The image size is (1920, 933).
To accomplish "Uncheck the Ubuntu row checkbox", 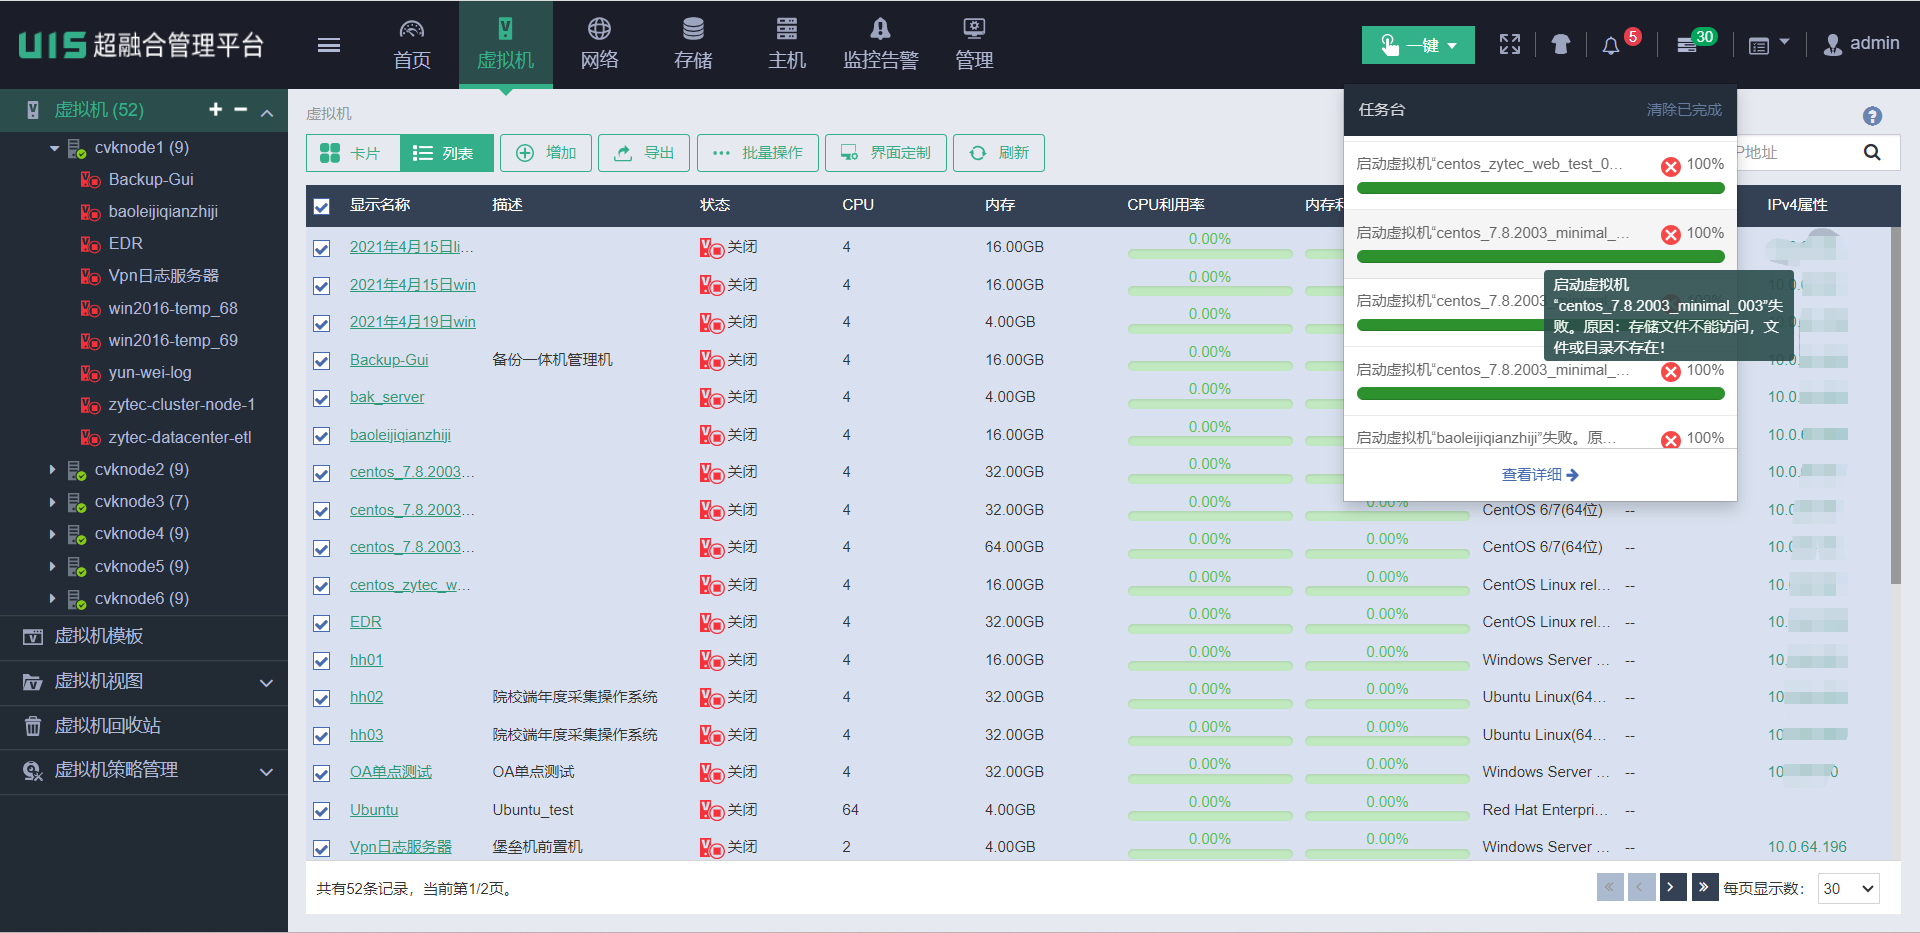I will 321,811.
